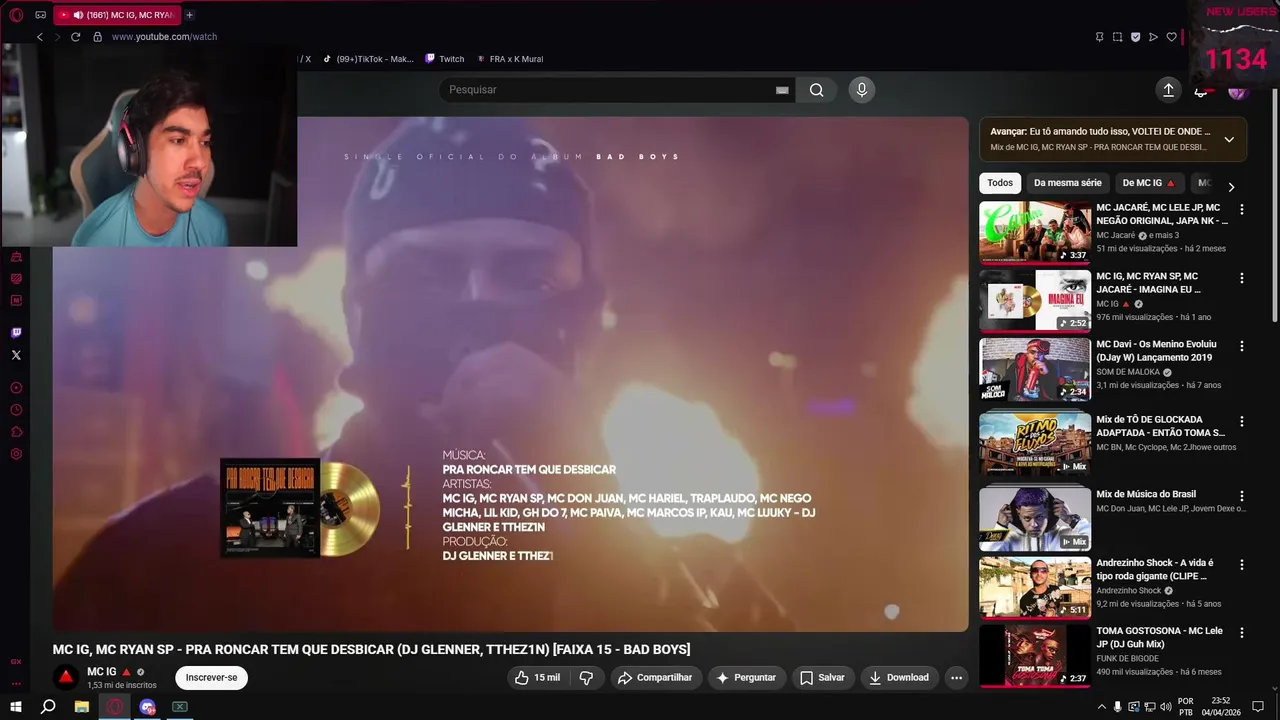
Task: Open extensions cube in sidebar
Action: click(16, 432)
